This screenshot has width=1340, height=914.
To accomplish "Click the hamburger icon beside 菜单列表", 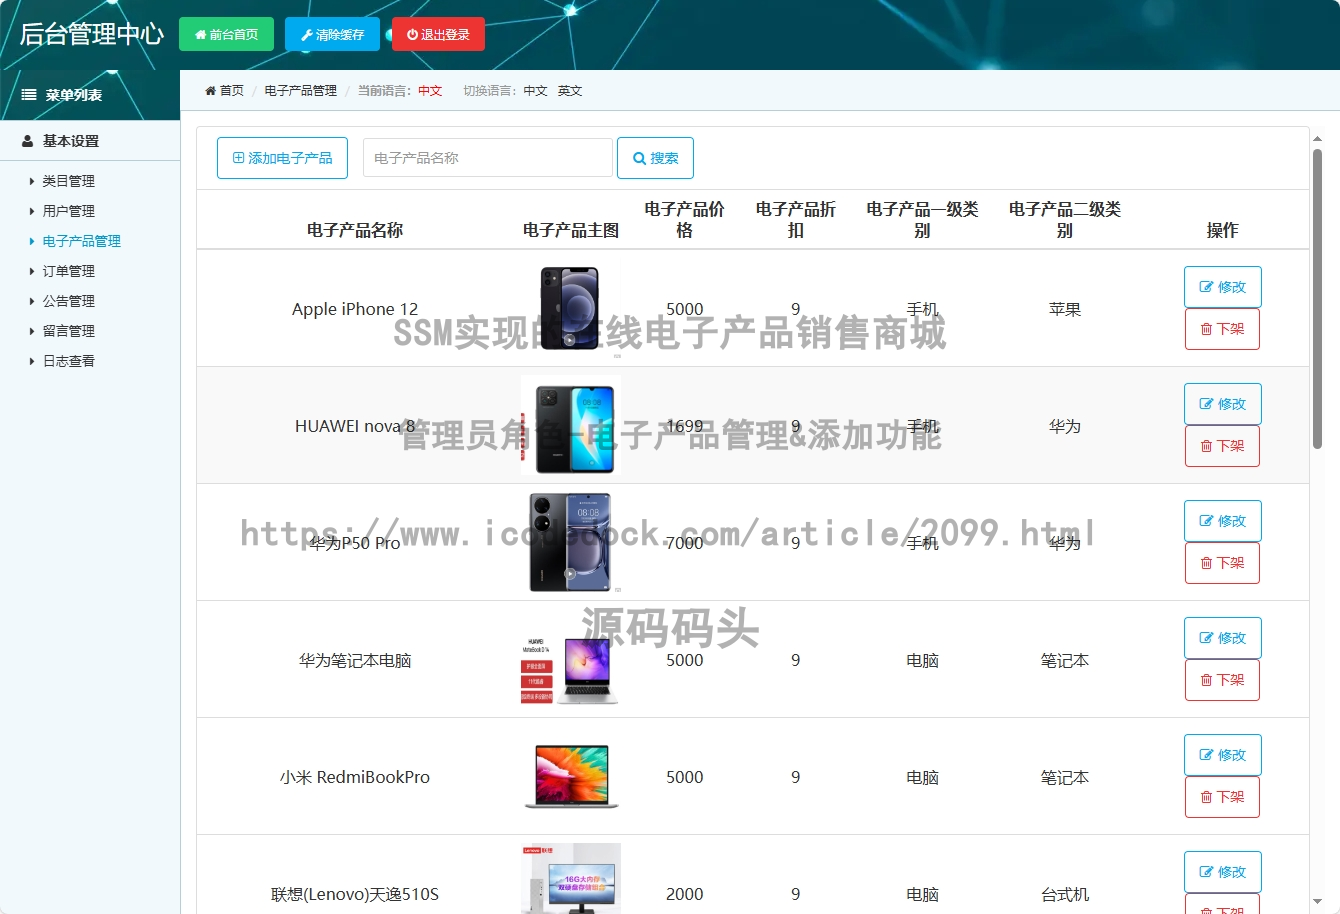I will click(29, 95).
